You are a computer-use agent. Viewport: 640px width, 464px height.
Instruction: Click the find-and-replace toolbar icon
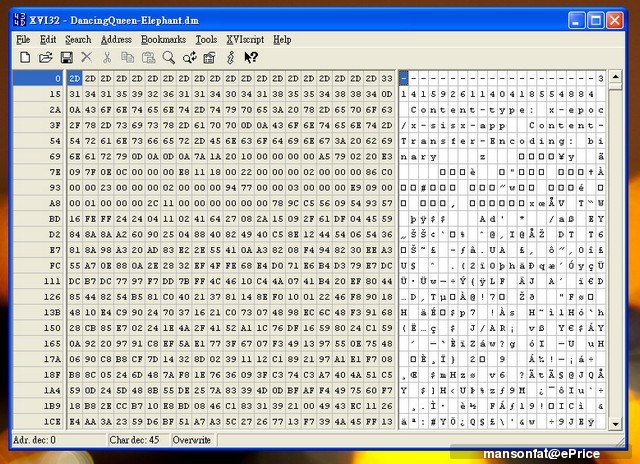pos(189,58)
